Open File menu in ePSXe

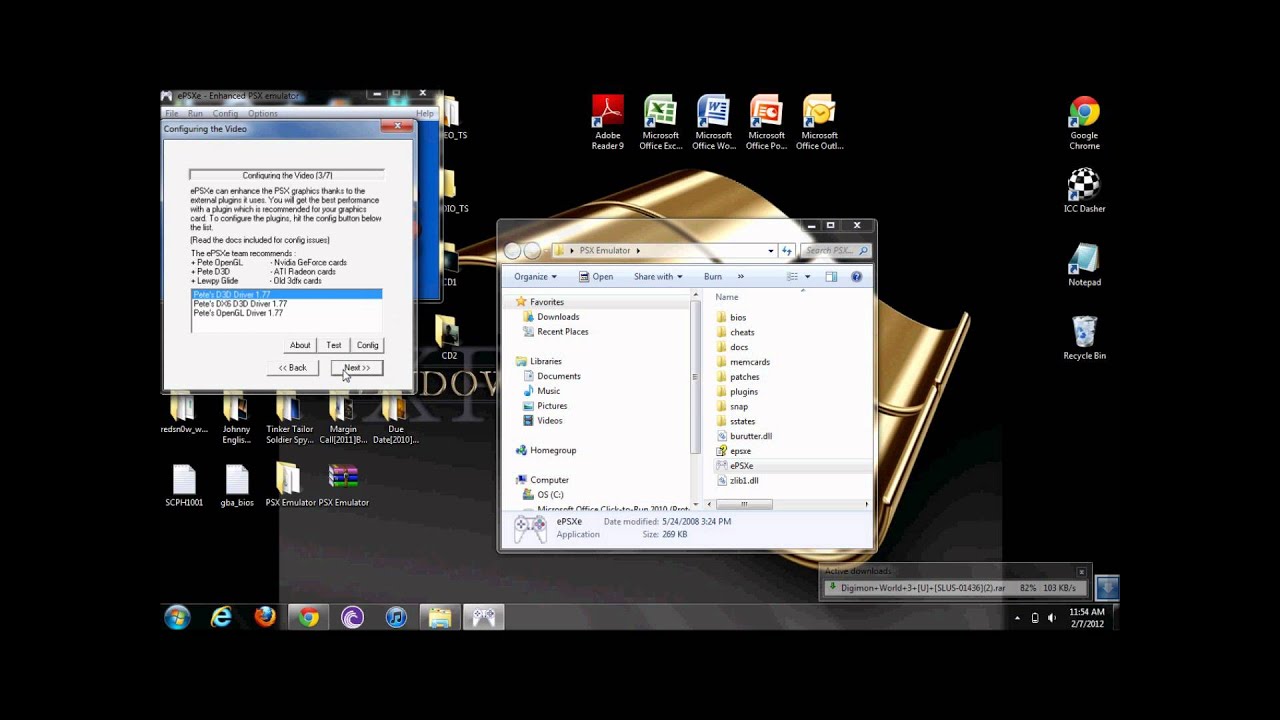click(171, 114)
